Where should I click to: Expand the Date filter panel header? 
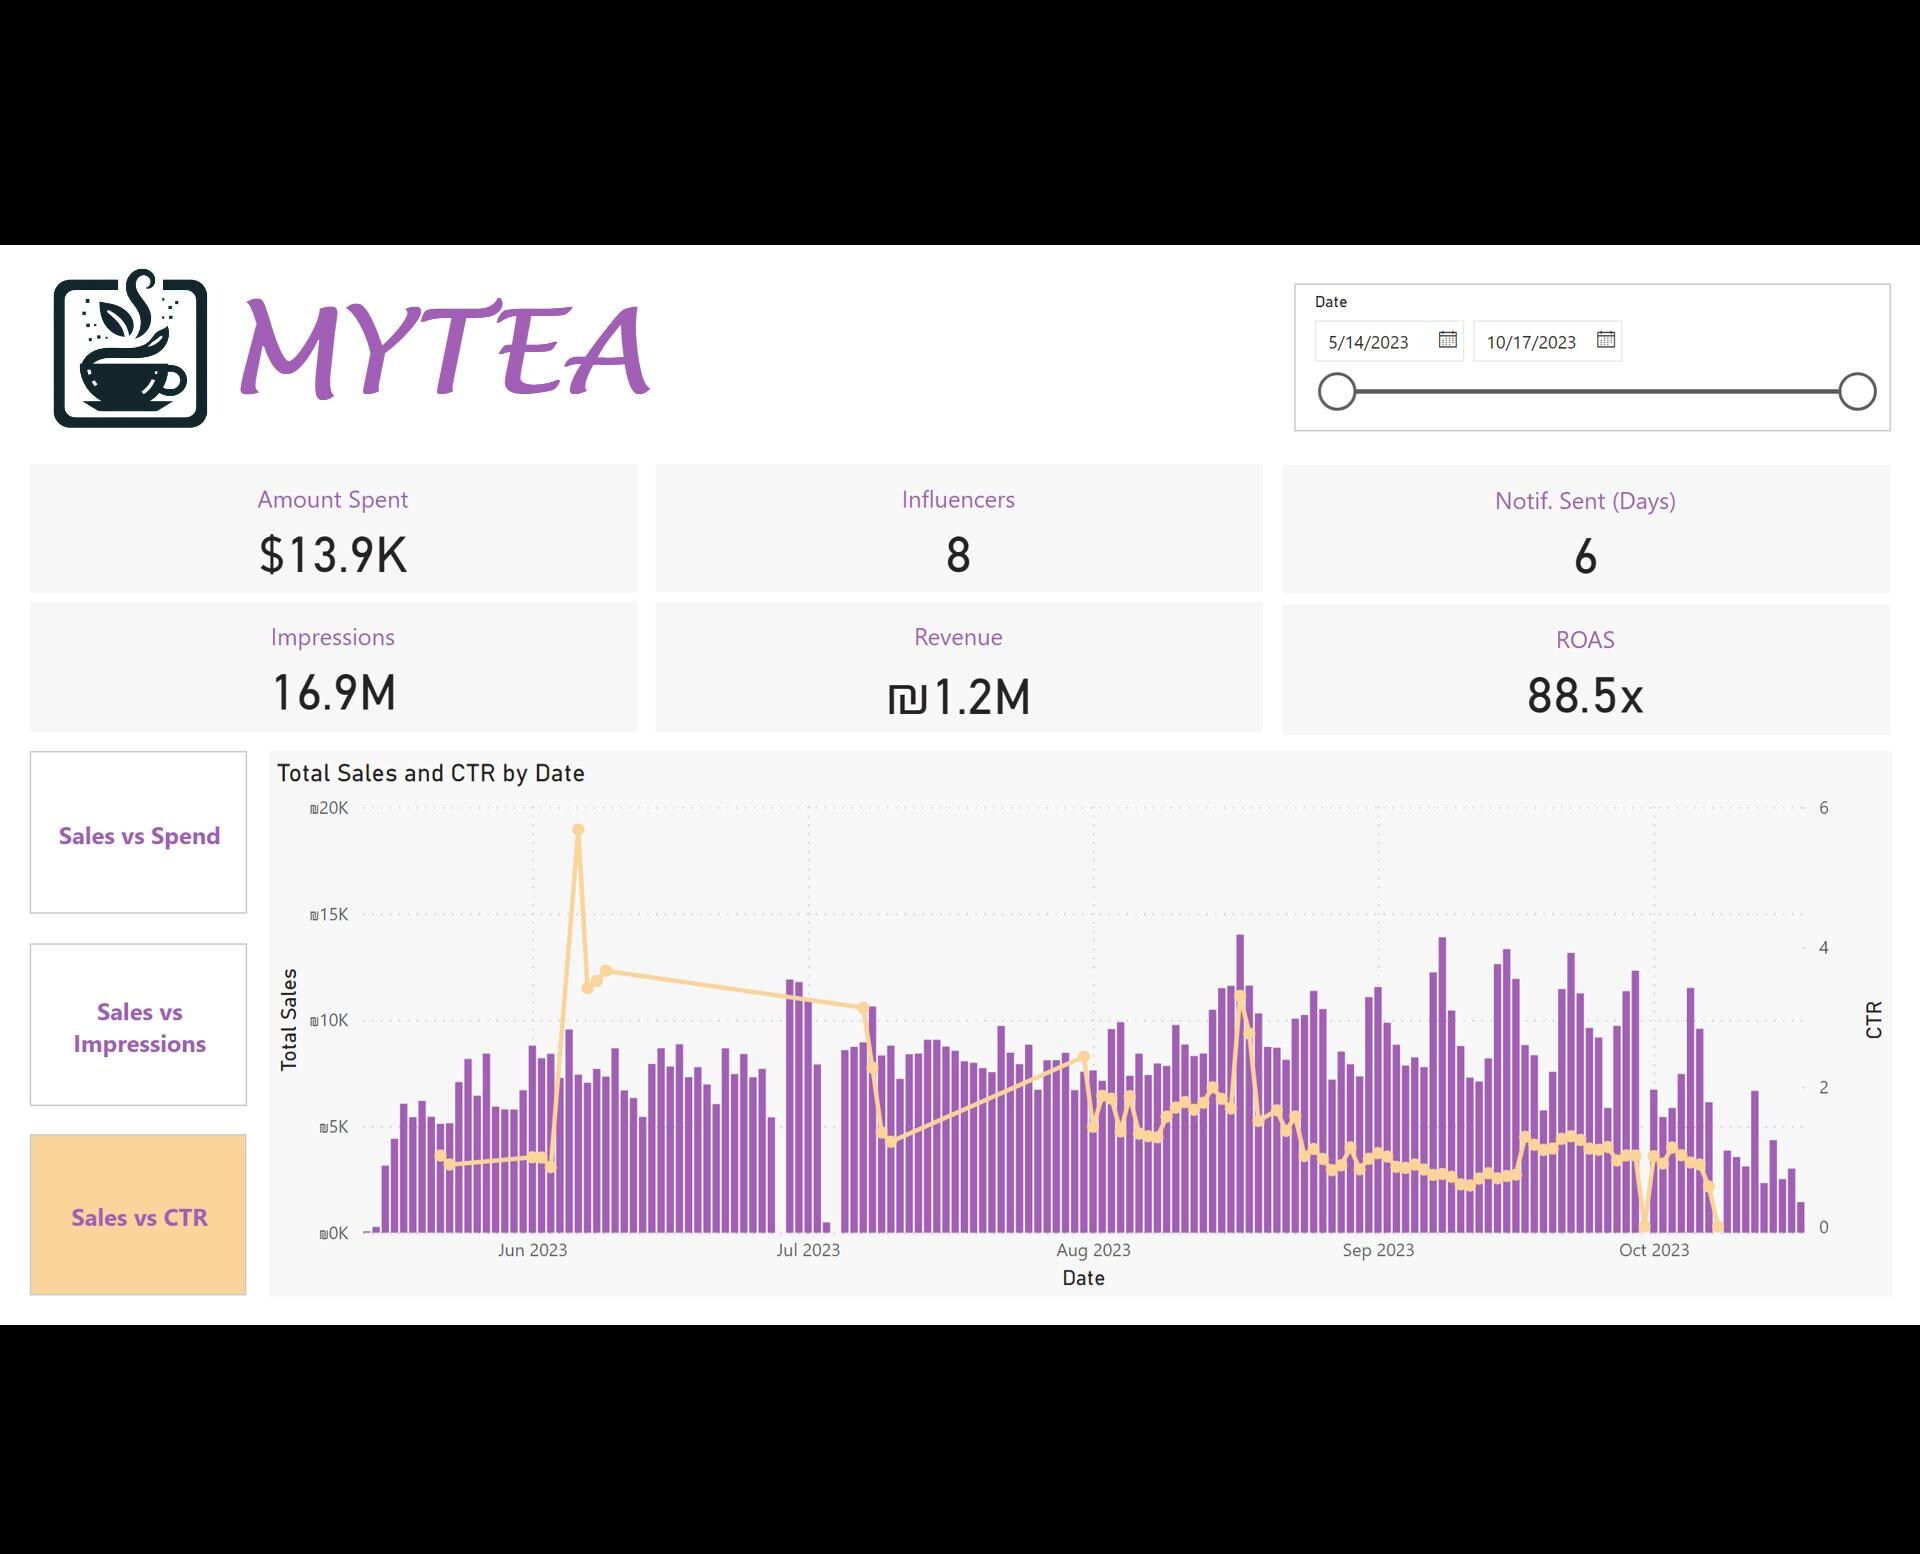point(1330,301)
